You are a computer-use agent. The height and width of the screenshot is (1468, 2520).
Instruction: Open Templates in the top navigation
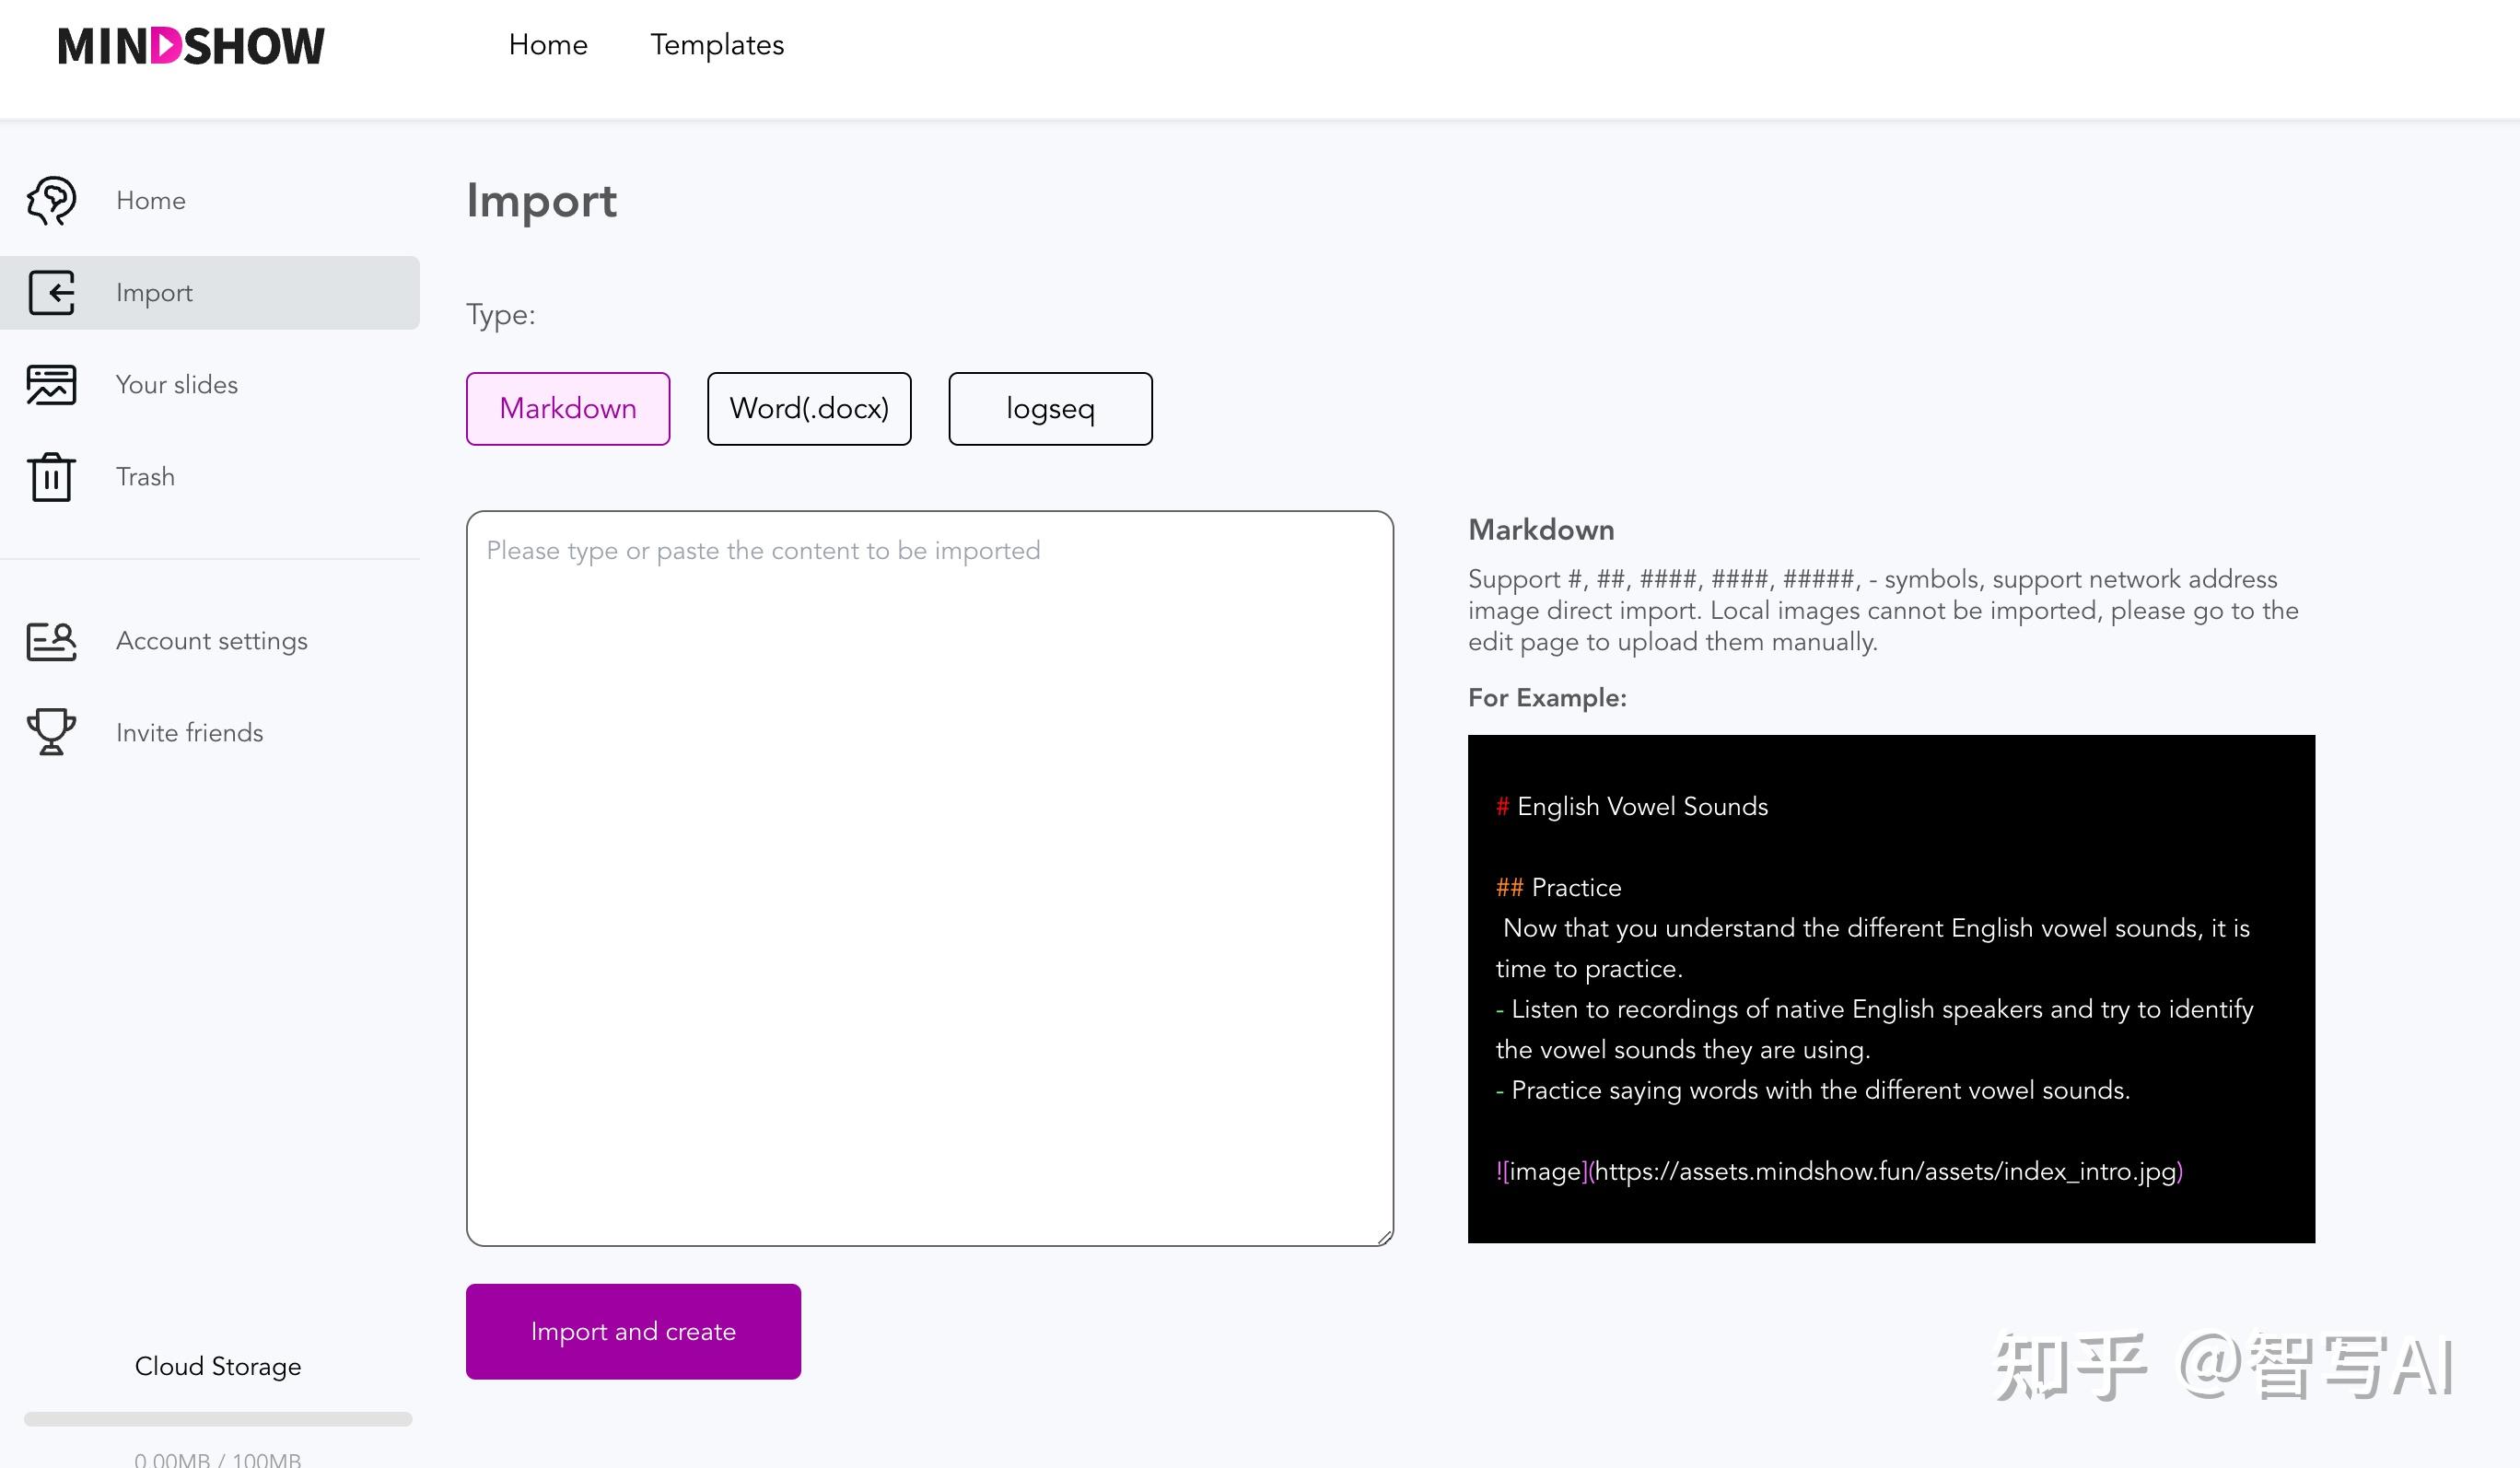tap(717, 45)
